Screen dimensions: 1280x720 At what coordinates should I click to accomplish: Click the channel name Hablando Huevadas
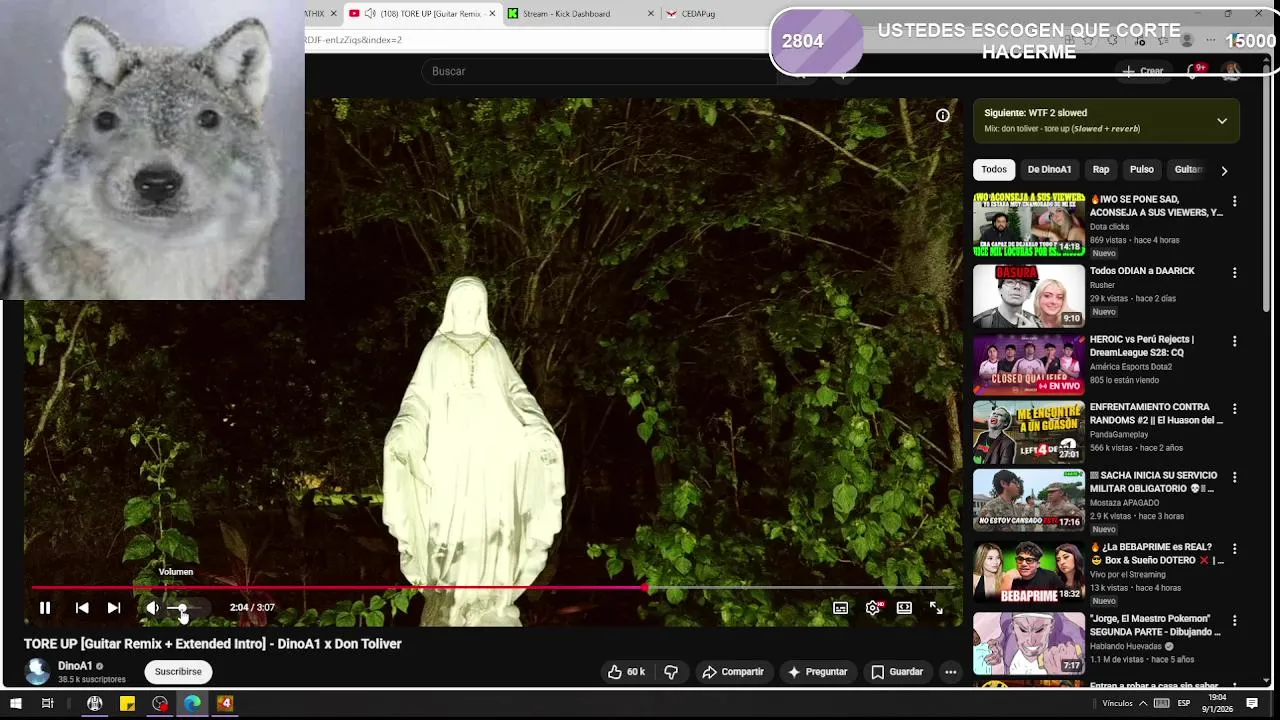[x=1125, y=646]
